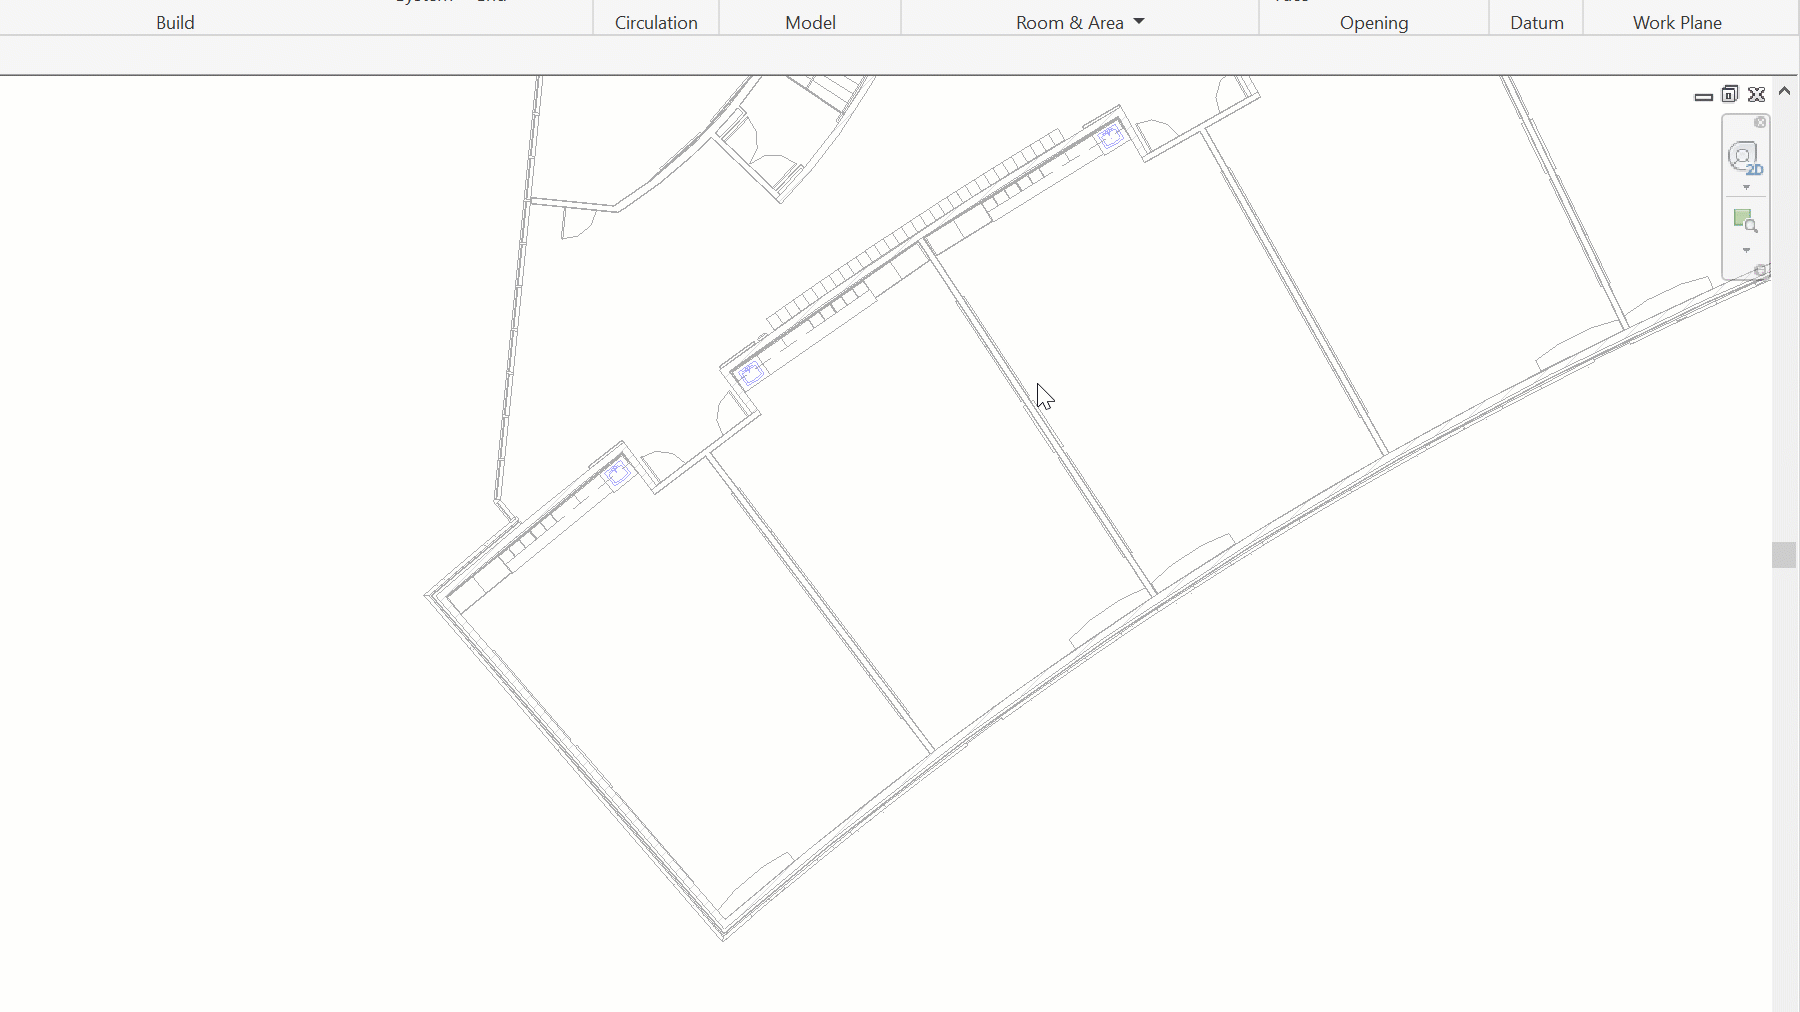Click the Circulation panel label

(656, 22)
